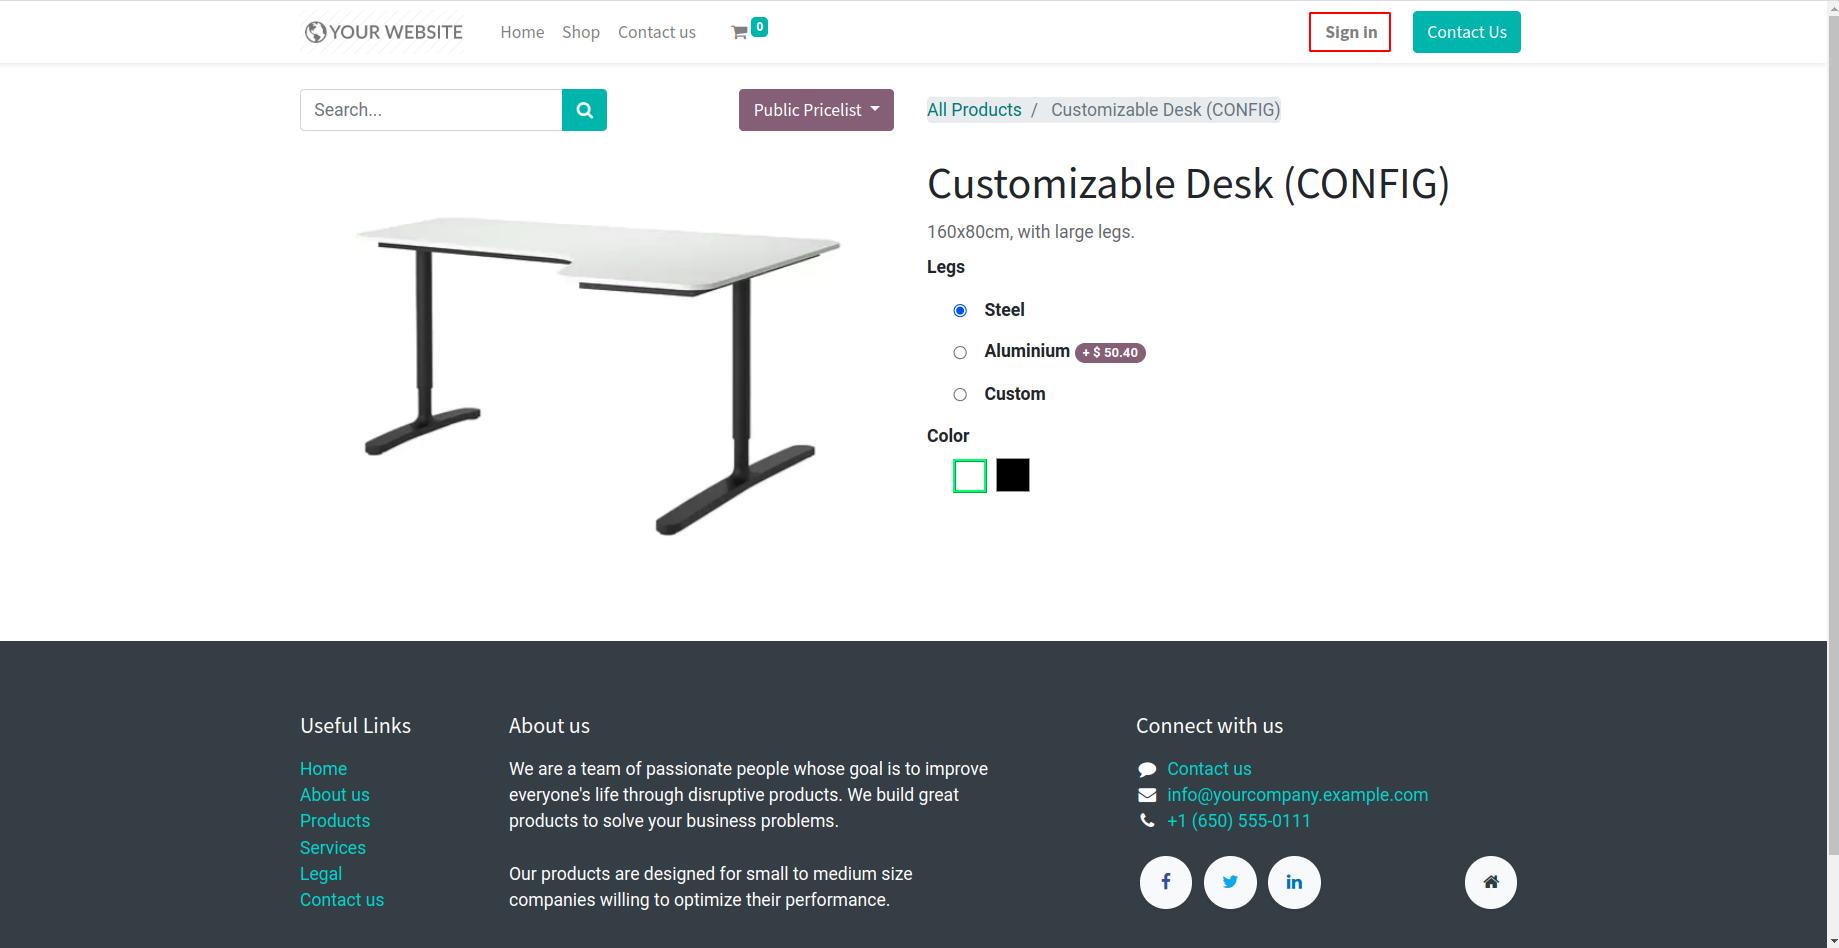Focus the Search input field
The height and width of the screenshot is (948, 1839).
431,110
